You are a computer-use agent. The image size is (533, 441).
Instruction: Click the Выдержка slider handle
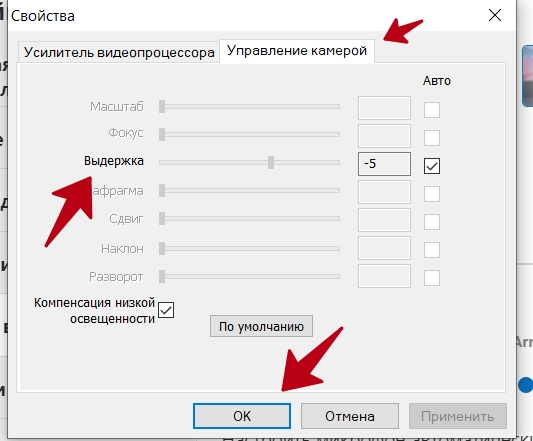click(271, 163)
